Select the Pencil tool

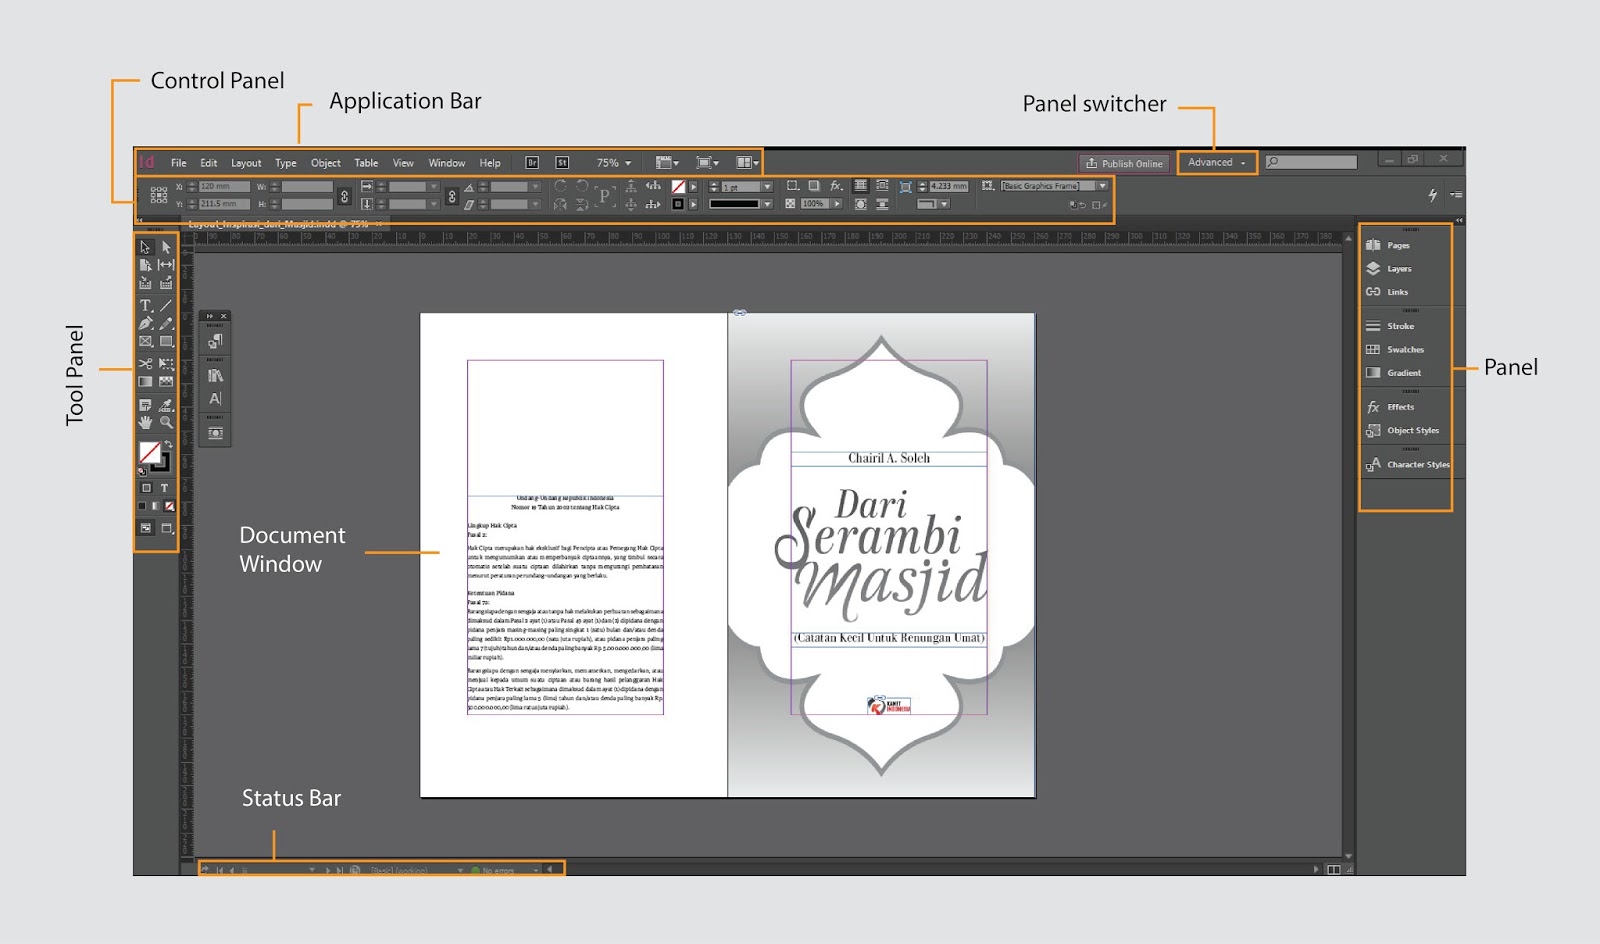click(x=166, y=323)
